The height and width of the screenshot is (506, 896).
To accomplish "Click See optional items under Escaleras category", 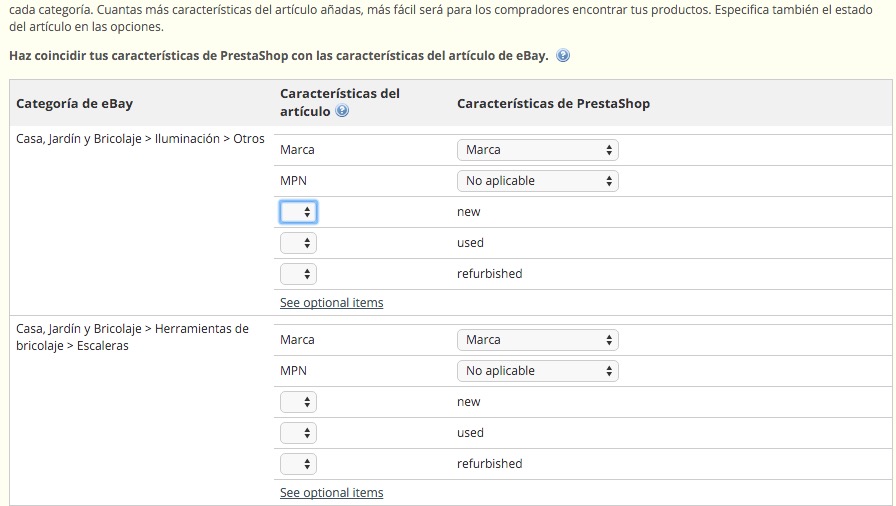I will [331, 492].
